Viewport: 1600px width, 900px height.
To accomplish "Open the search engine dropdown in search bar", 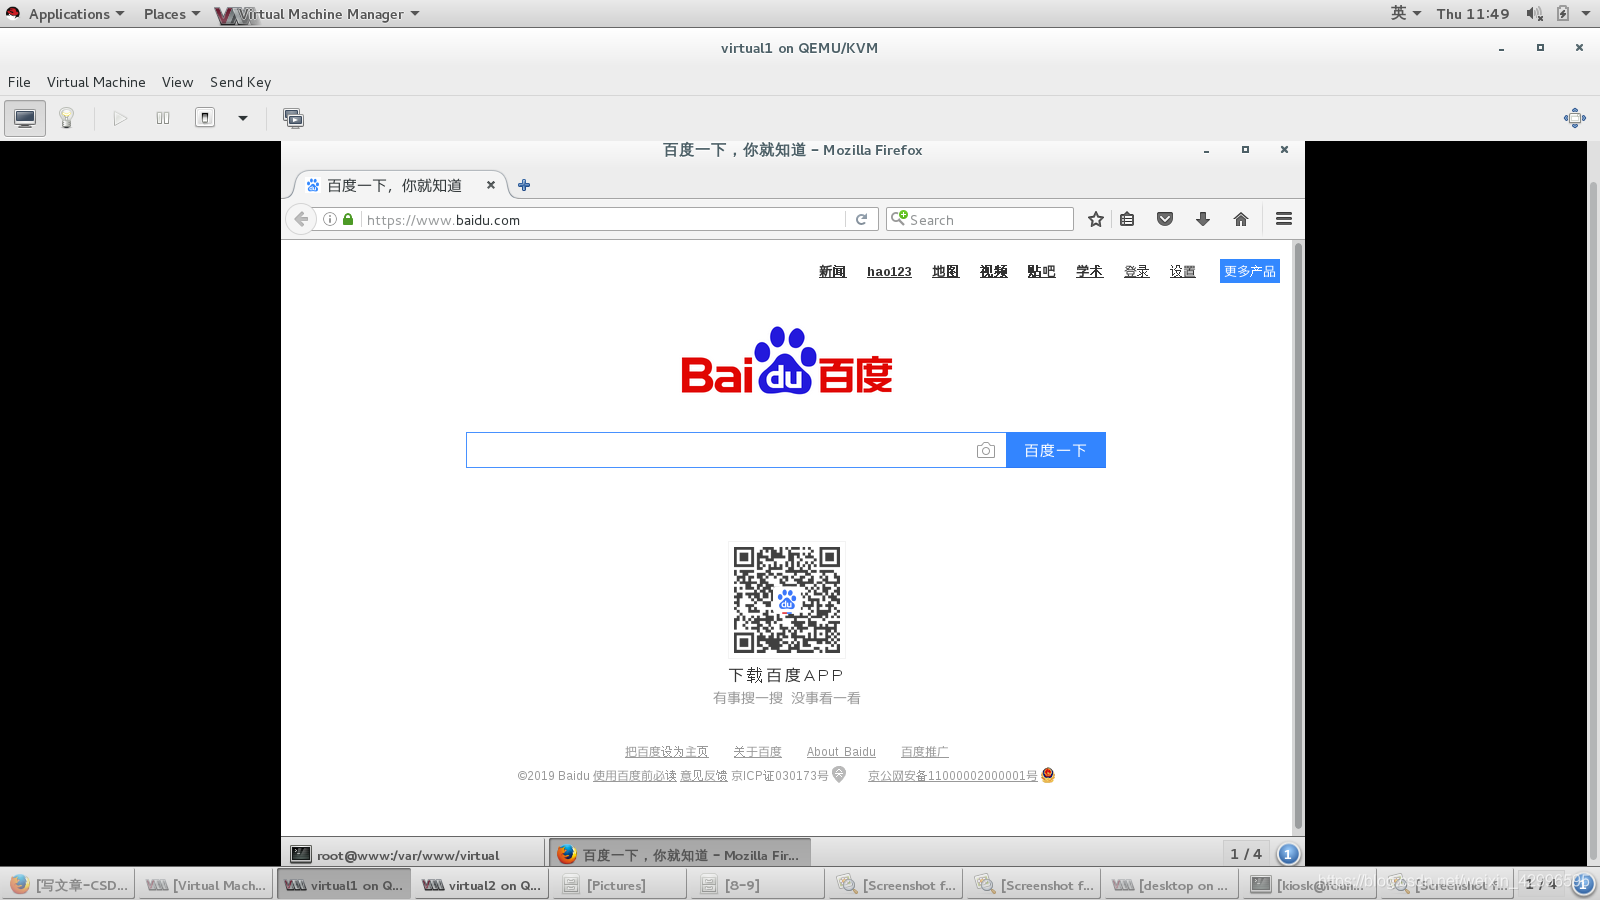I will (x=899, y=218).
